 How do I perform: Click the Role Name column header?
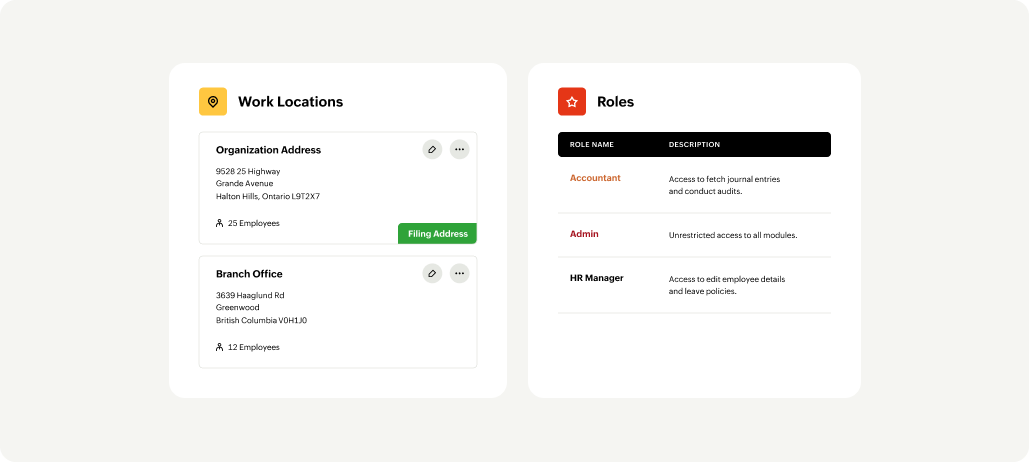click(x=592, y=145)
